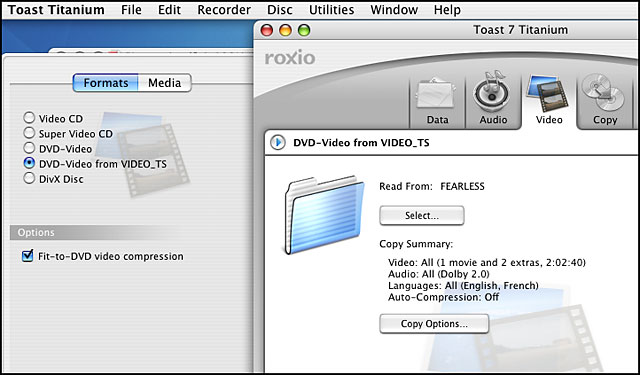The width and height of the screenshot is (640, 375).
Task: Open Copy Options... dialog
Action: pos(434,324)
